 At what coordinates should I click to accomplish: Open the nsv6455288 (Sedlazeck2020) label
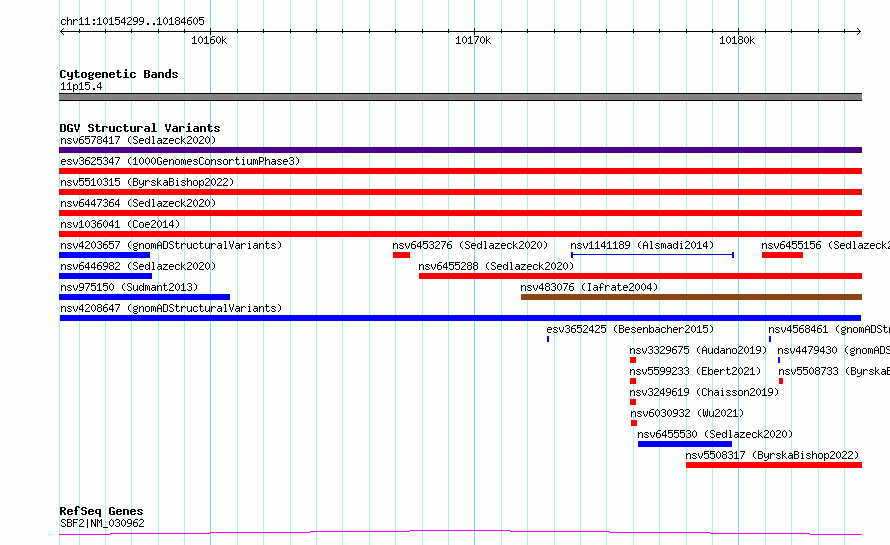(x=496, y=266)
